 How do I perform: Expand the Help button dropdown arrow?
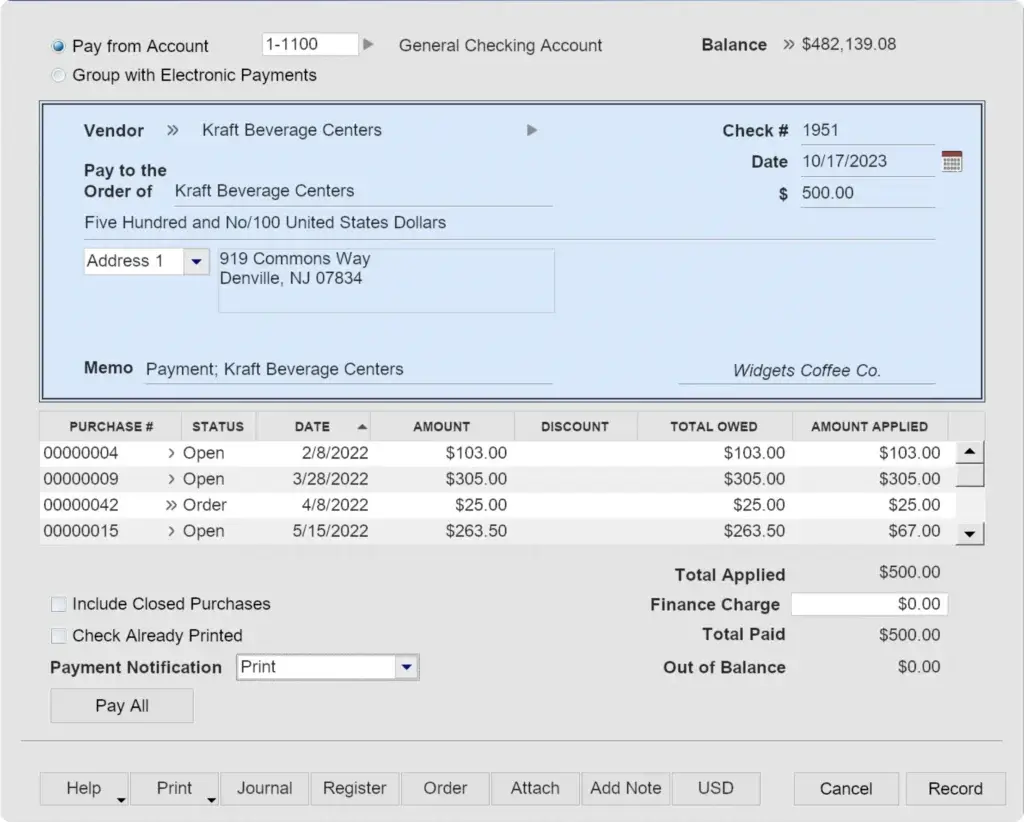coord(121,800)
